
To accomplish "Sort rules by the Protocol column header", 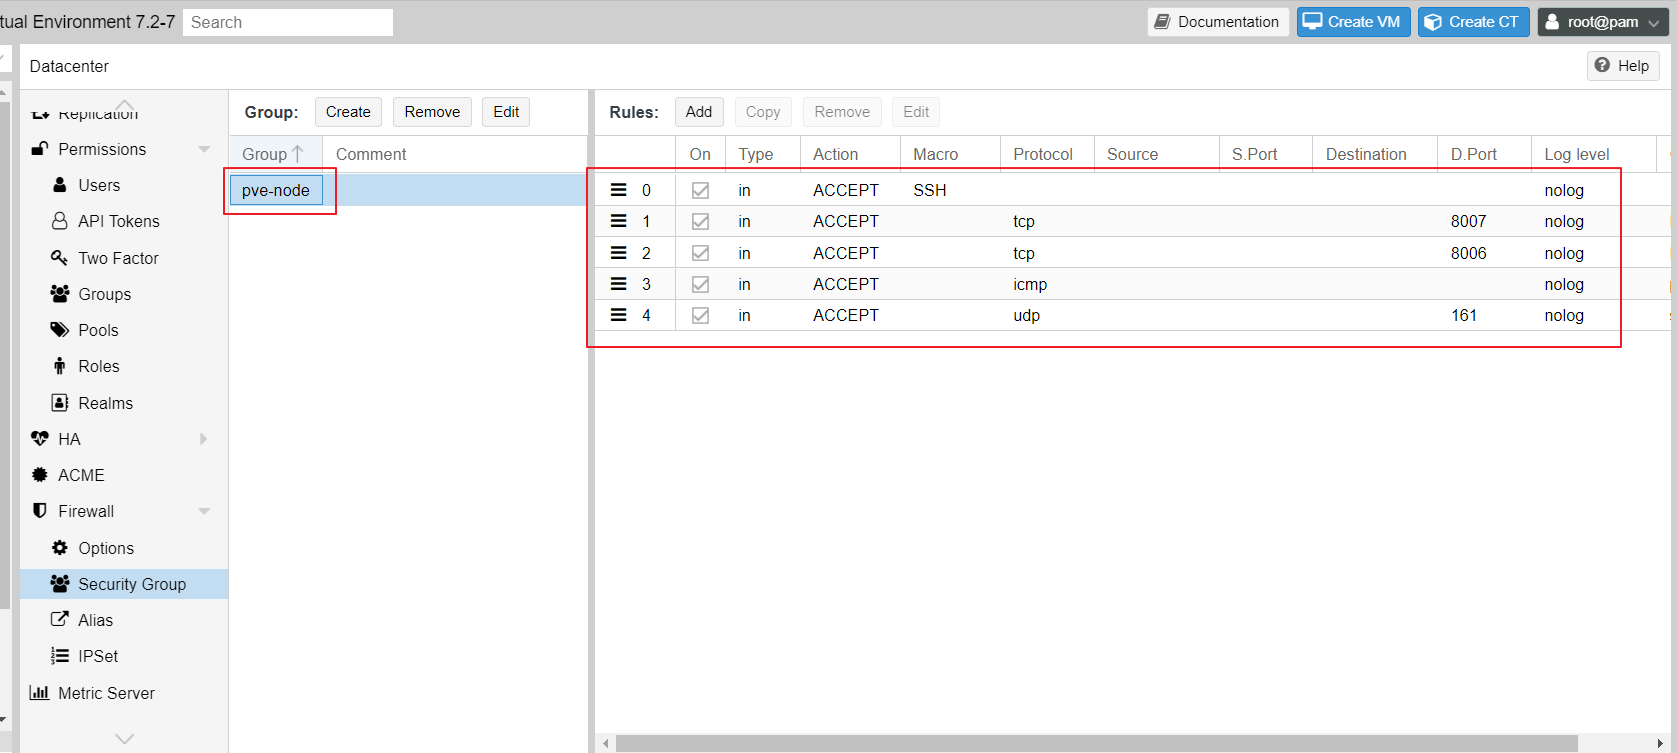I will click(x=1047, y=154).
